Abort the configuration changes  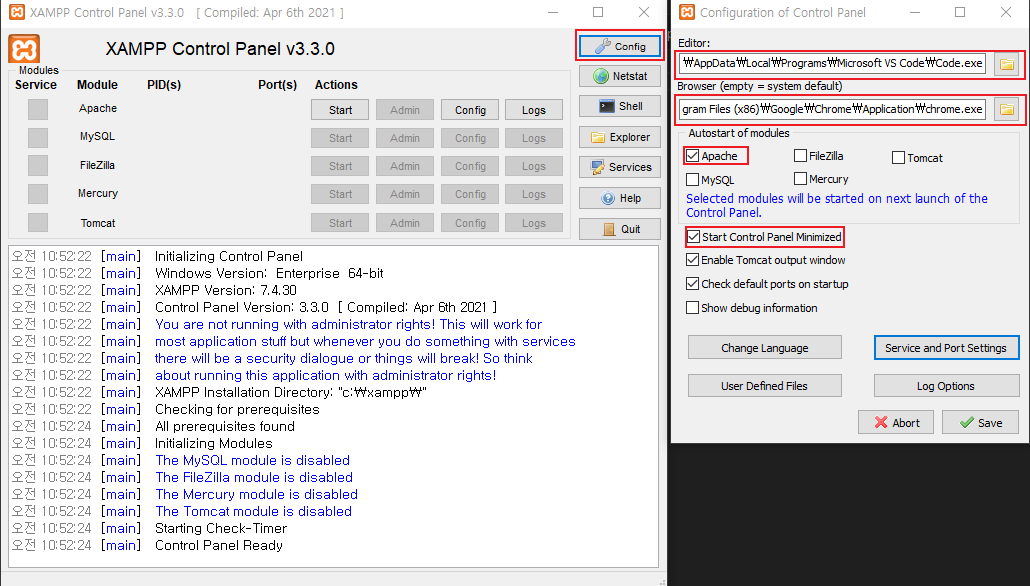(895, 422)
